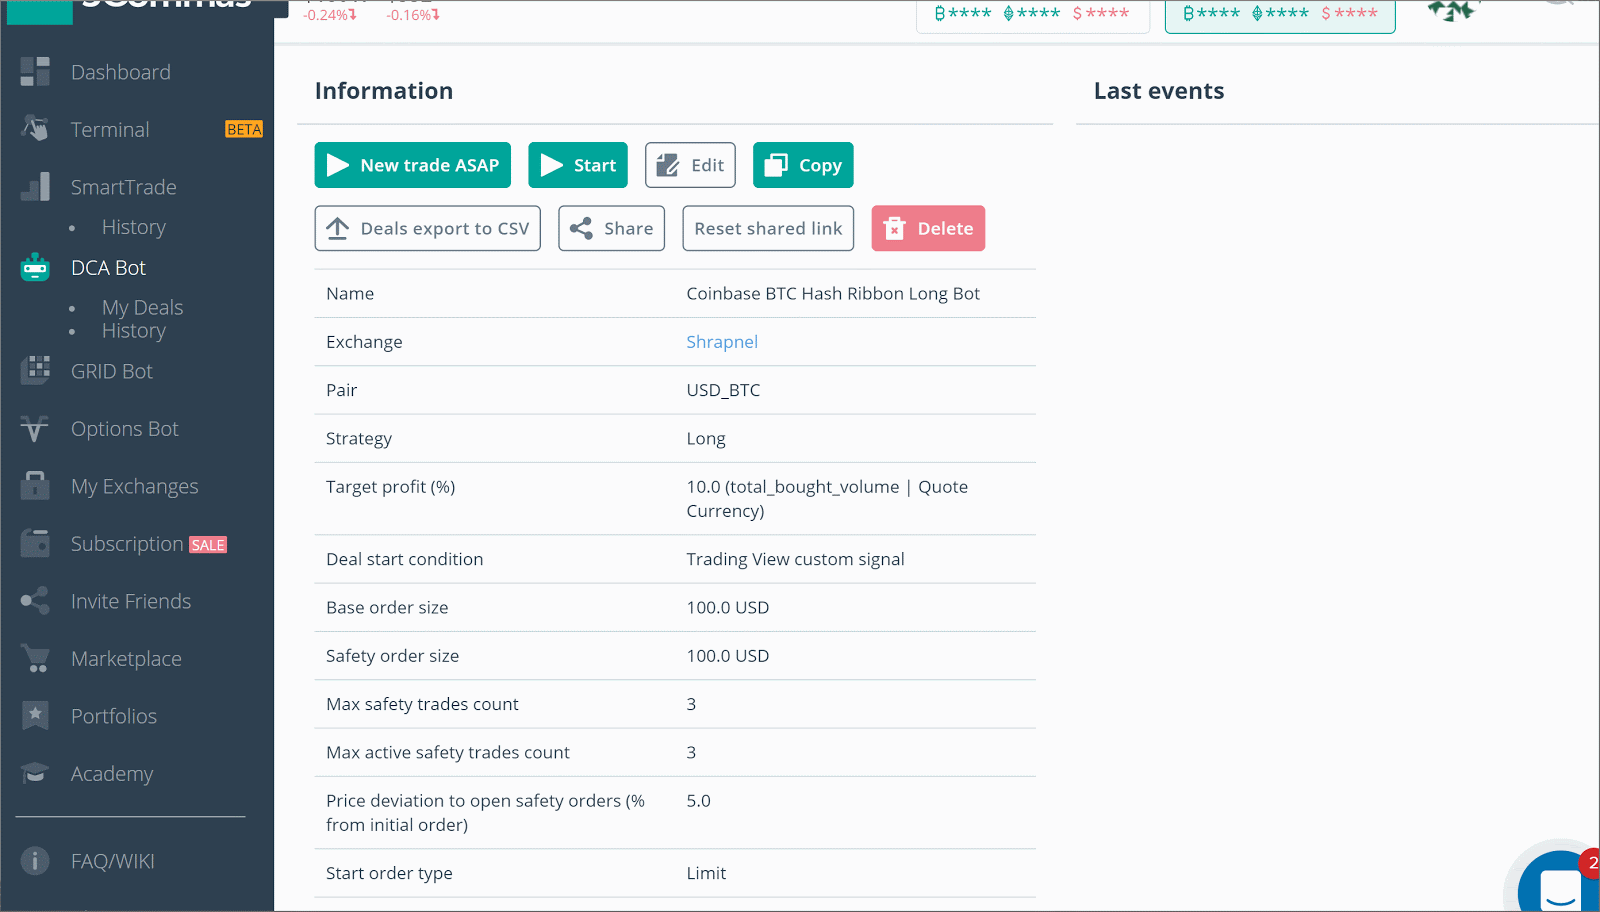Click the Invite Friends share icon
The height and width of the screenshot is (912, 1600).
click(35, 600)
